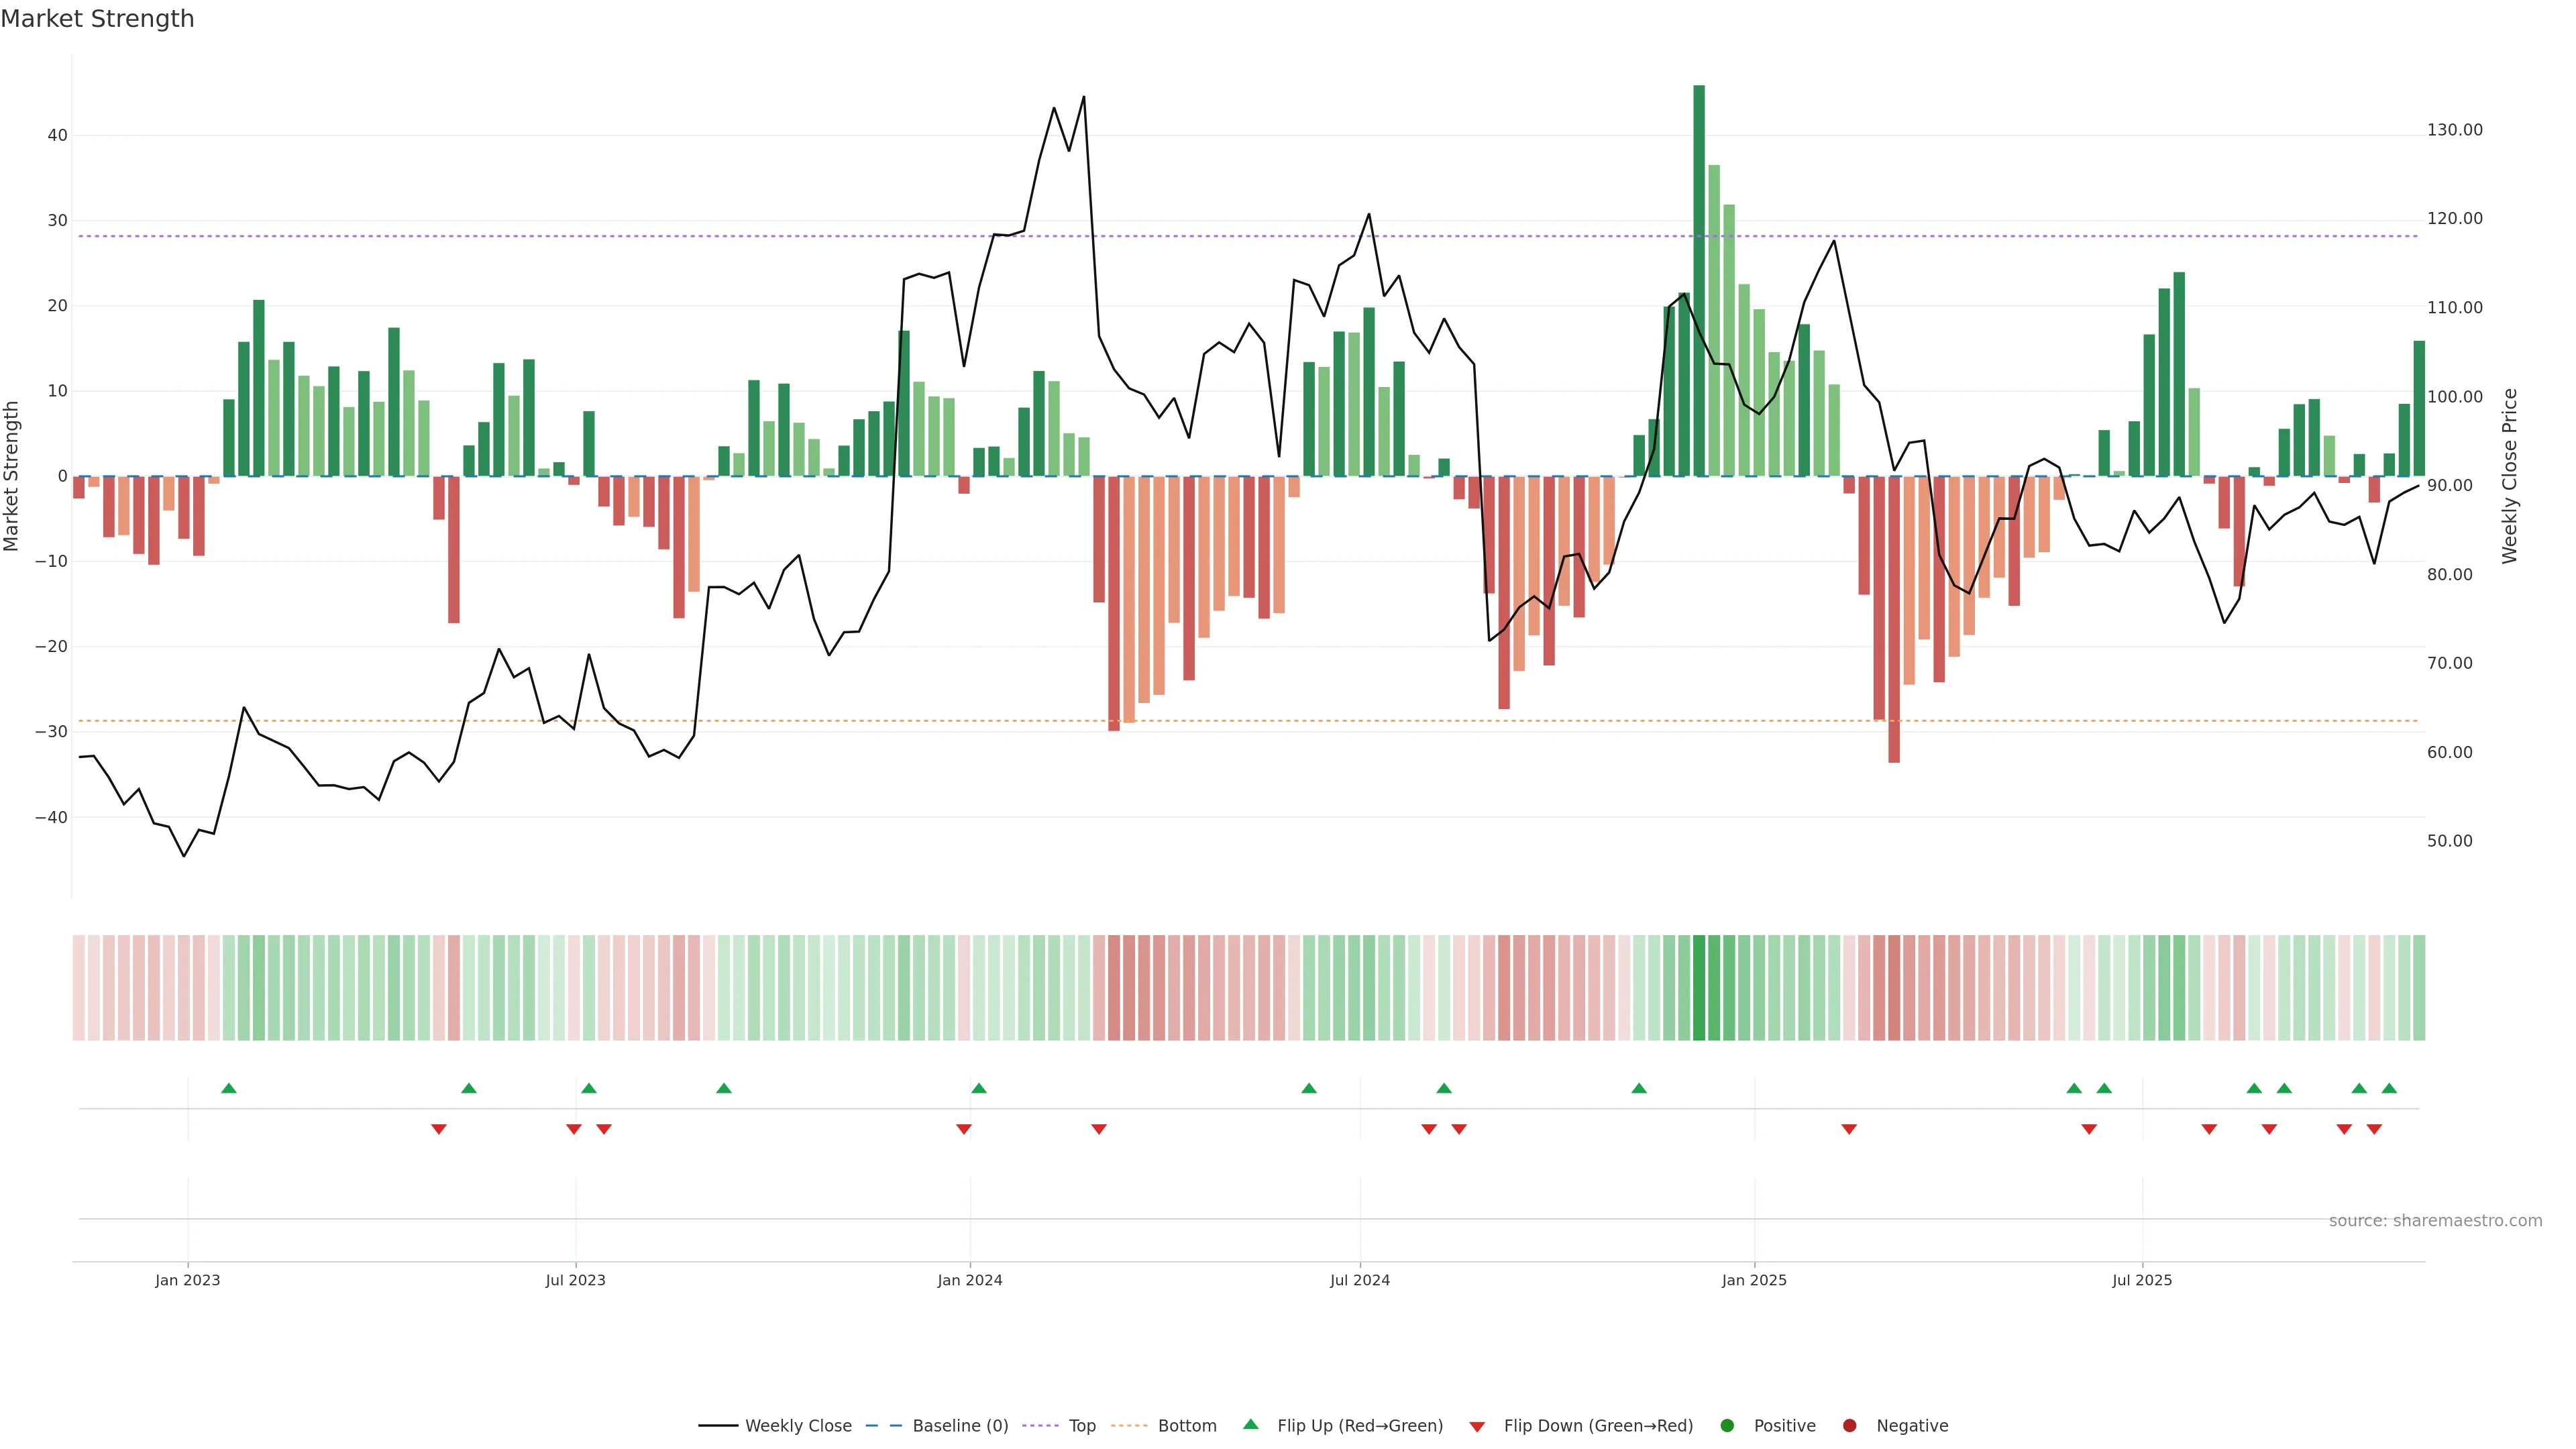The width and height of the screenshot is (2576, 1449).
Task: Click the Jul 2025 x-axis label
Action: [x=2141, y=1280]
